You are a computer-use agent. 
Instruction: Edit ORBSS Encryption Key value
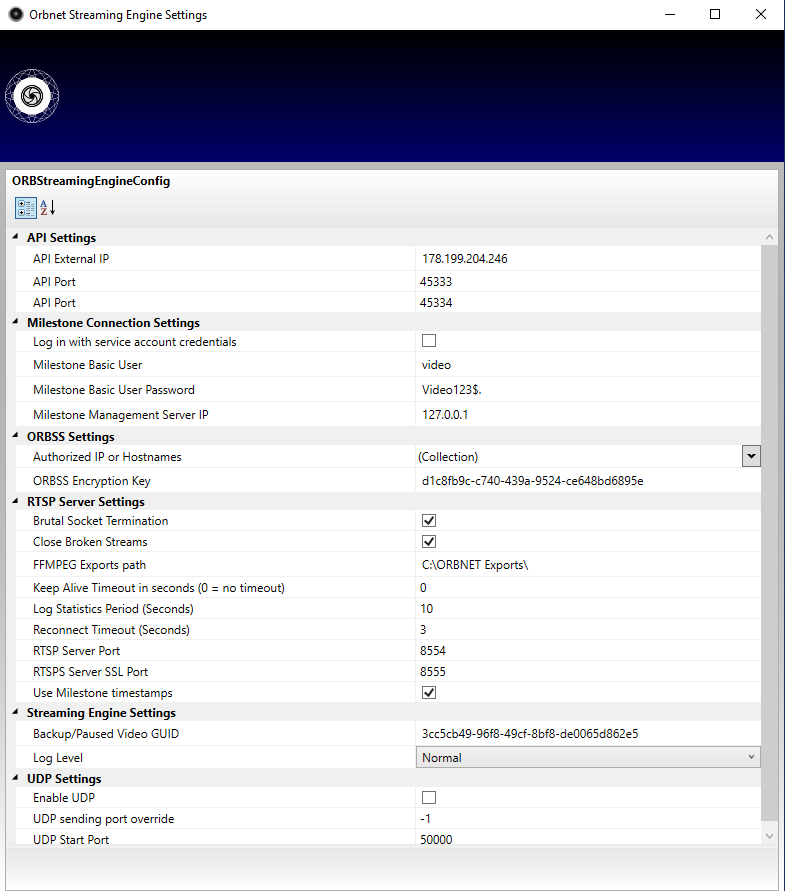pyautogui.click(x=588, y=481)
